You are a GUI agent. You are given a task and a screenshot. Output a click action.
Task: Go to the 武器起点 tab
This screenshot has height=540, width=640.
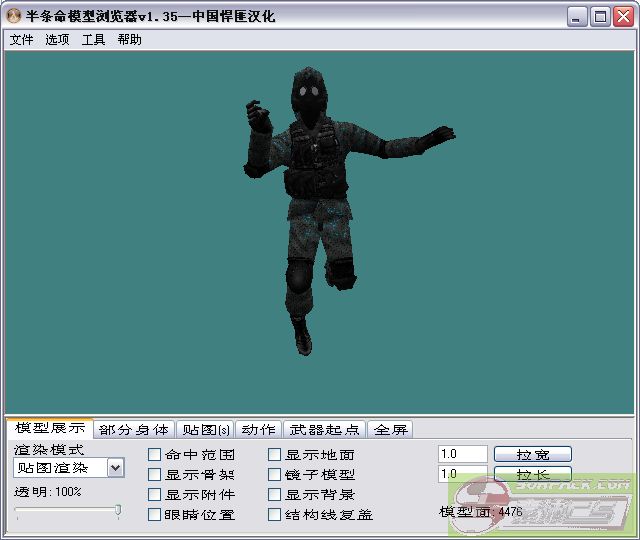324,430
